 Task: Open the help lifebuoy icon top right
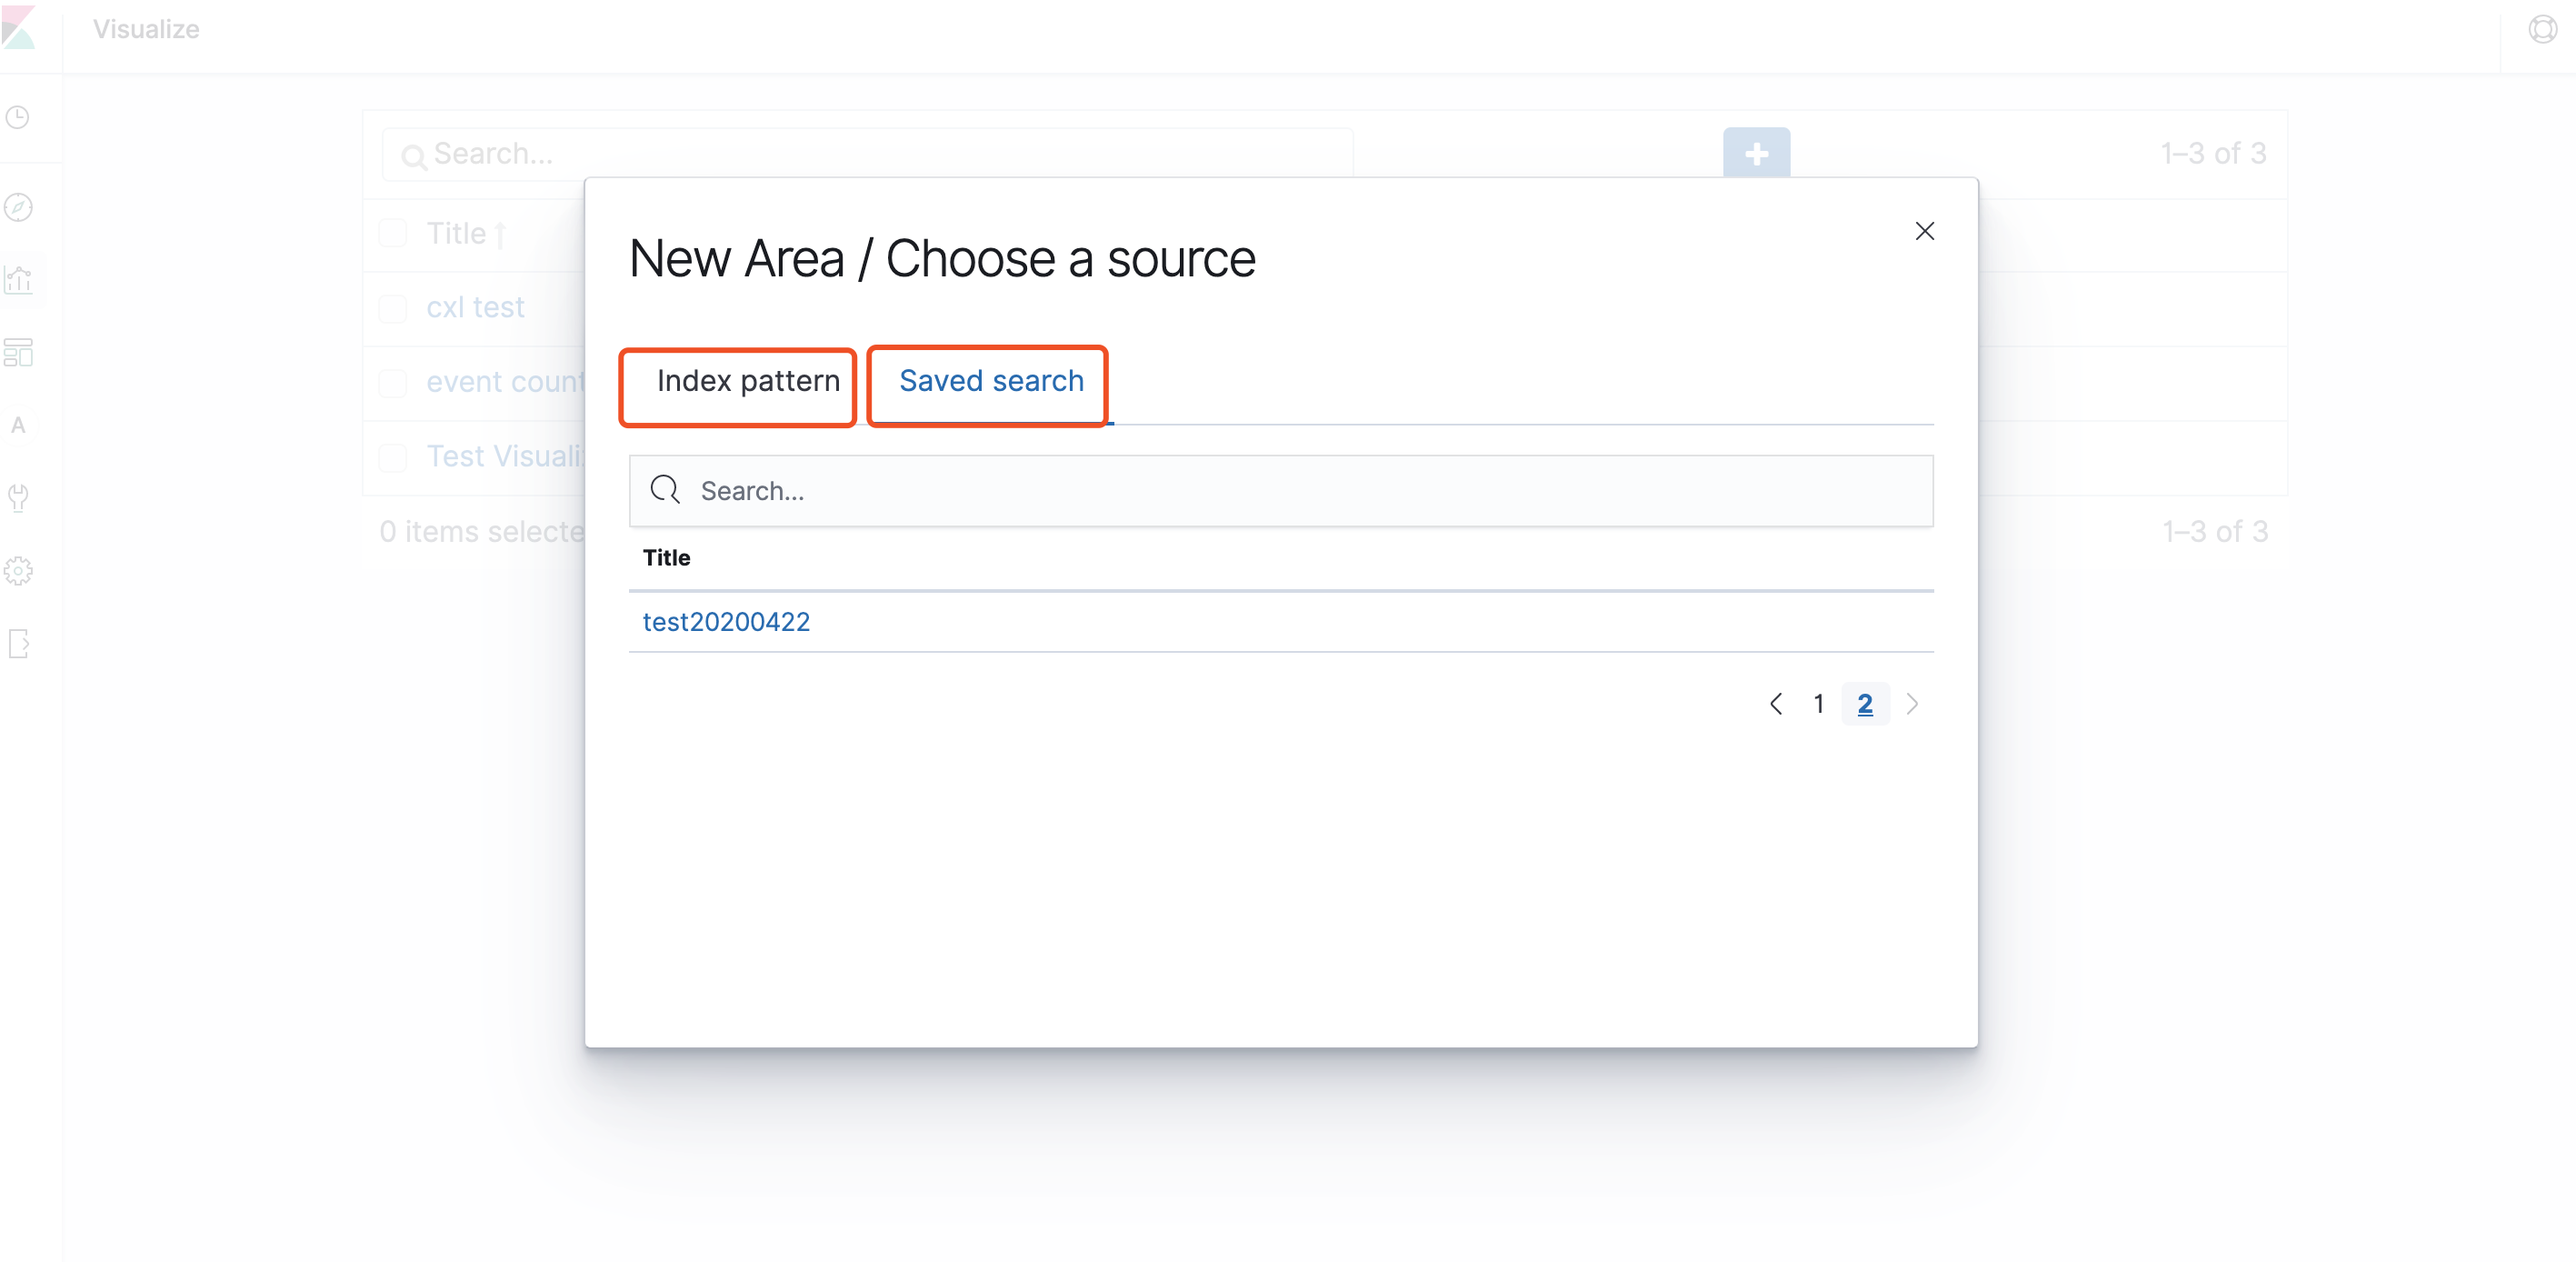tap(2543, 29)
